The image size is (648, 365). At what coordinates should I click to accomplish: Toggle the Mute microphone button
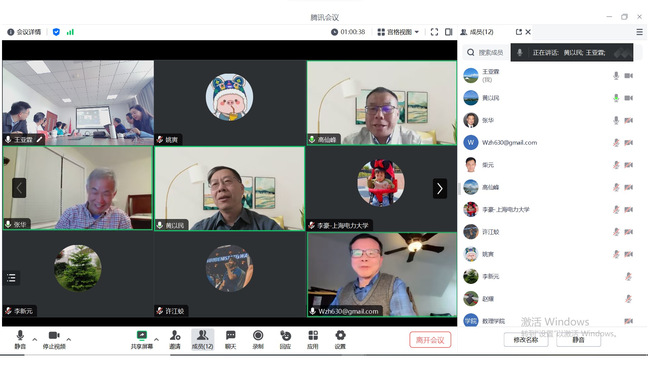coord(20,339)
